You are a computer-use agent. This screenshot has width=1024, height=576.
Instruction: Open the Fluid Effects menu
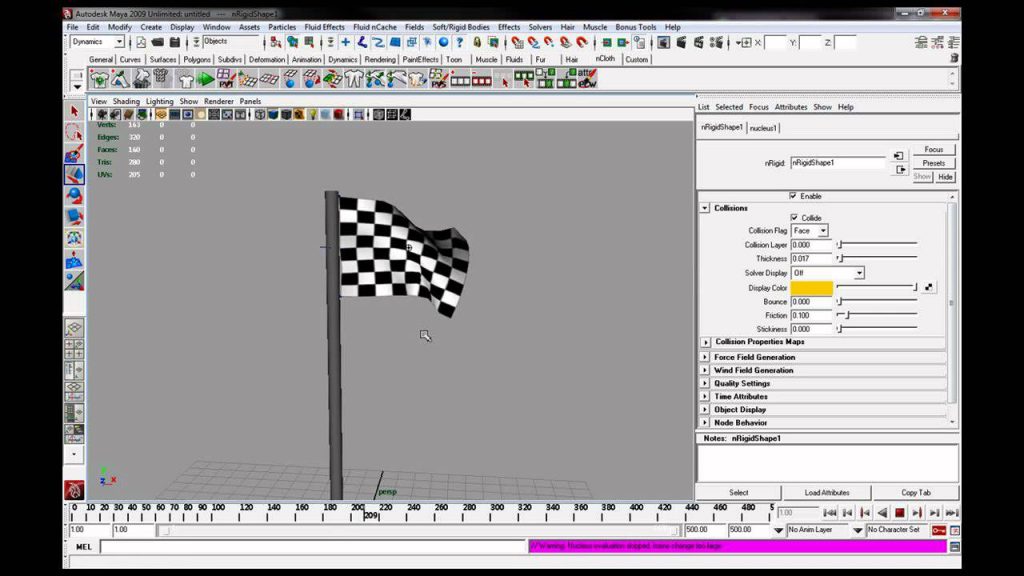pos(325,27)
